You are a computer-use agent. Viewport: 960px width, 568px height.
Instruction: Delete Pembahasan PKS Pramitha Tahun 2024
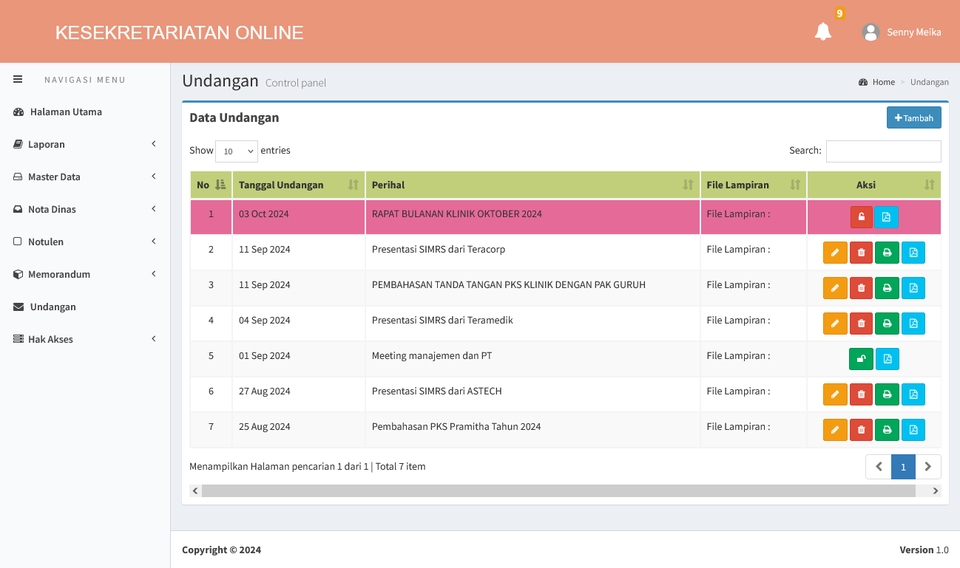[x=861, y=430]
